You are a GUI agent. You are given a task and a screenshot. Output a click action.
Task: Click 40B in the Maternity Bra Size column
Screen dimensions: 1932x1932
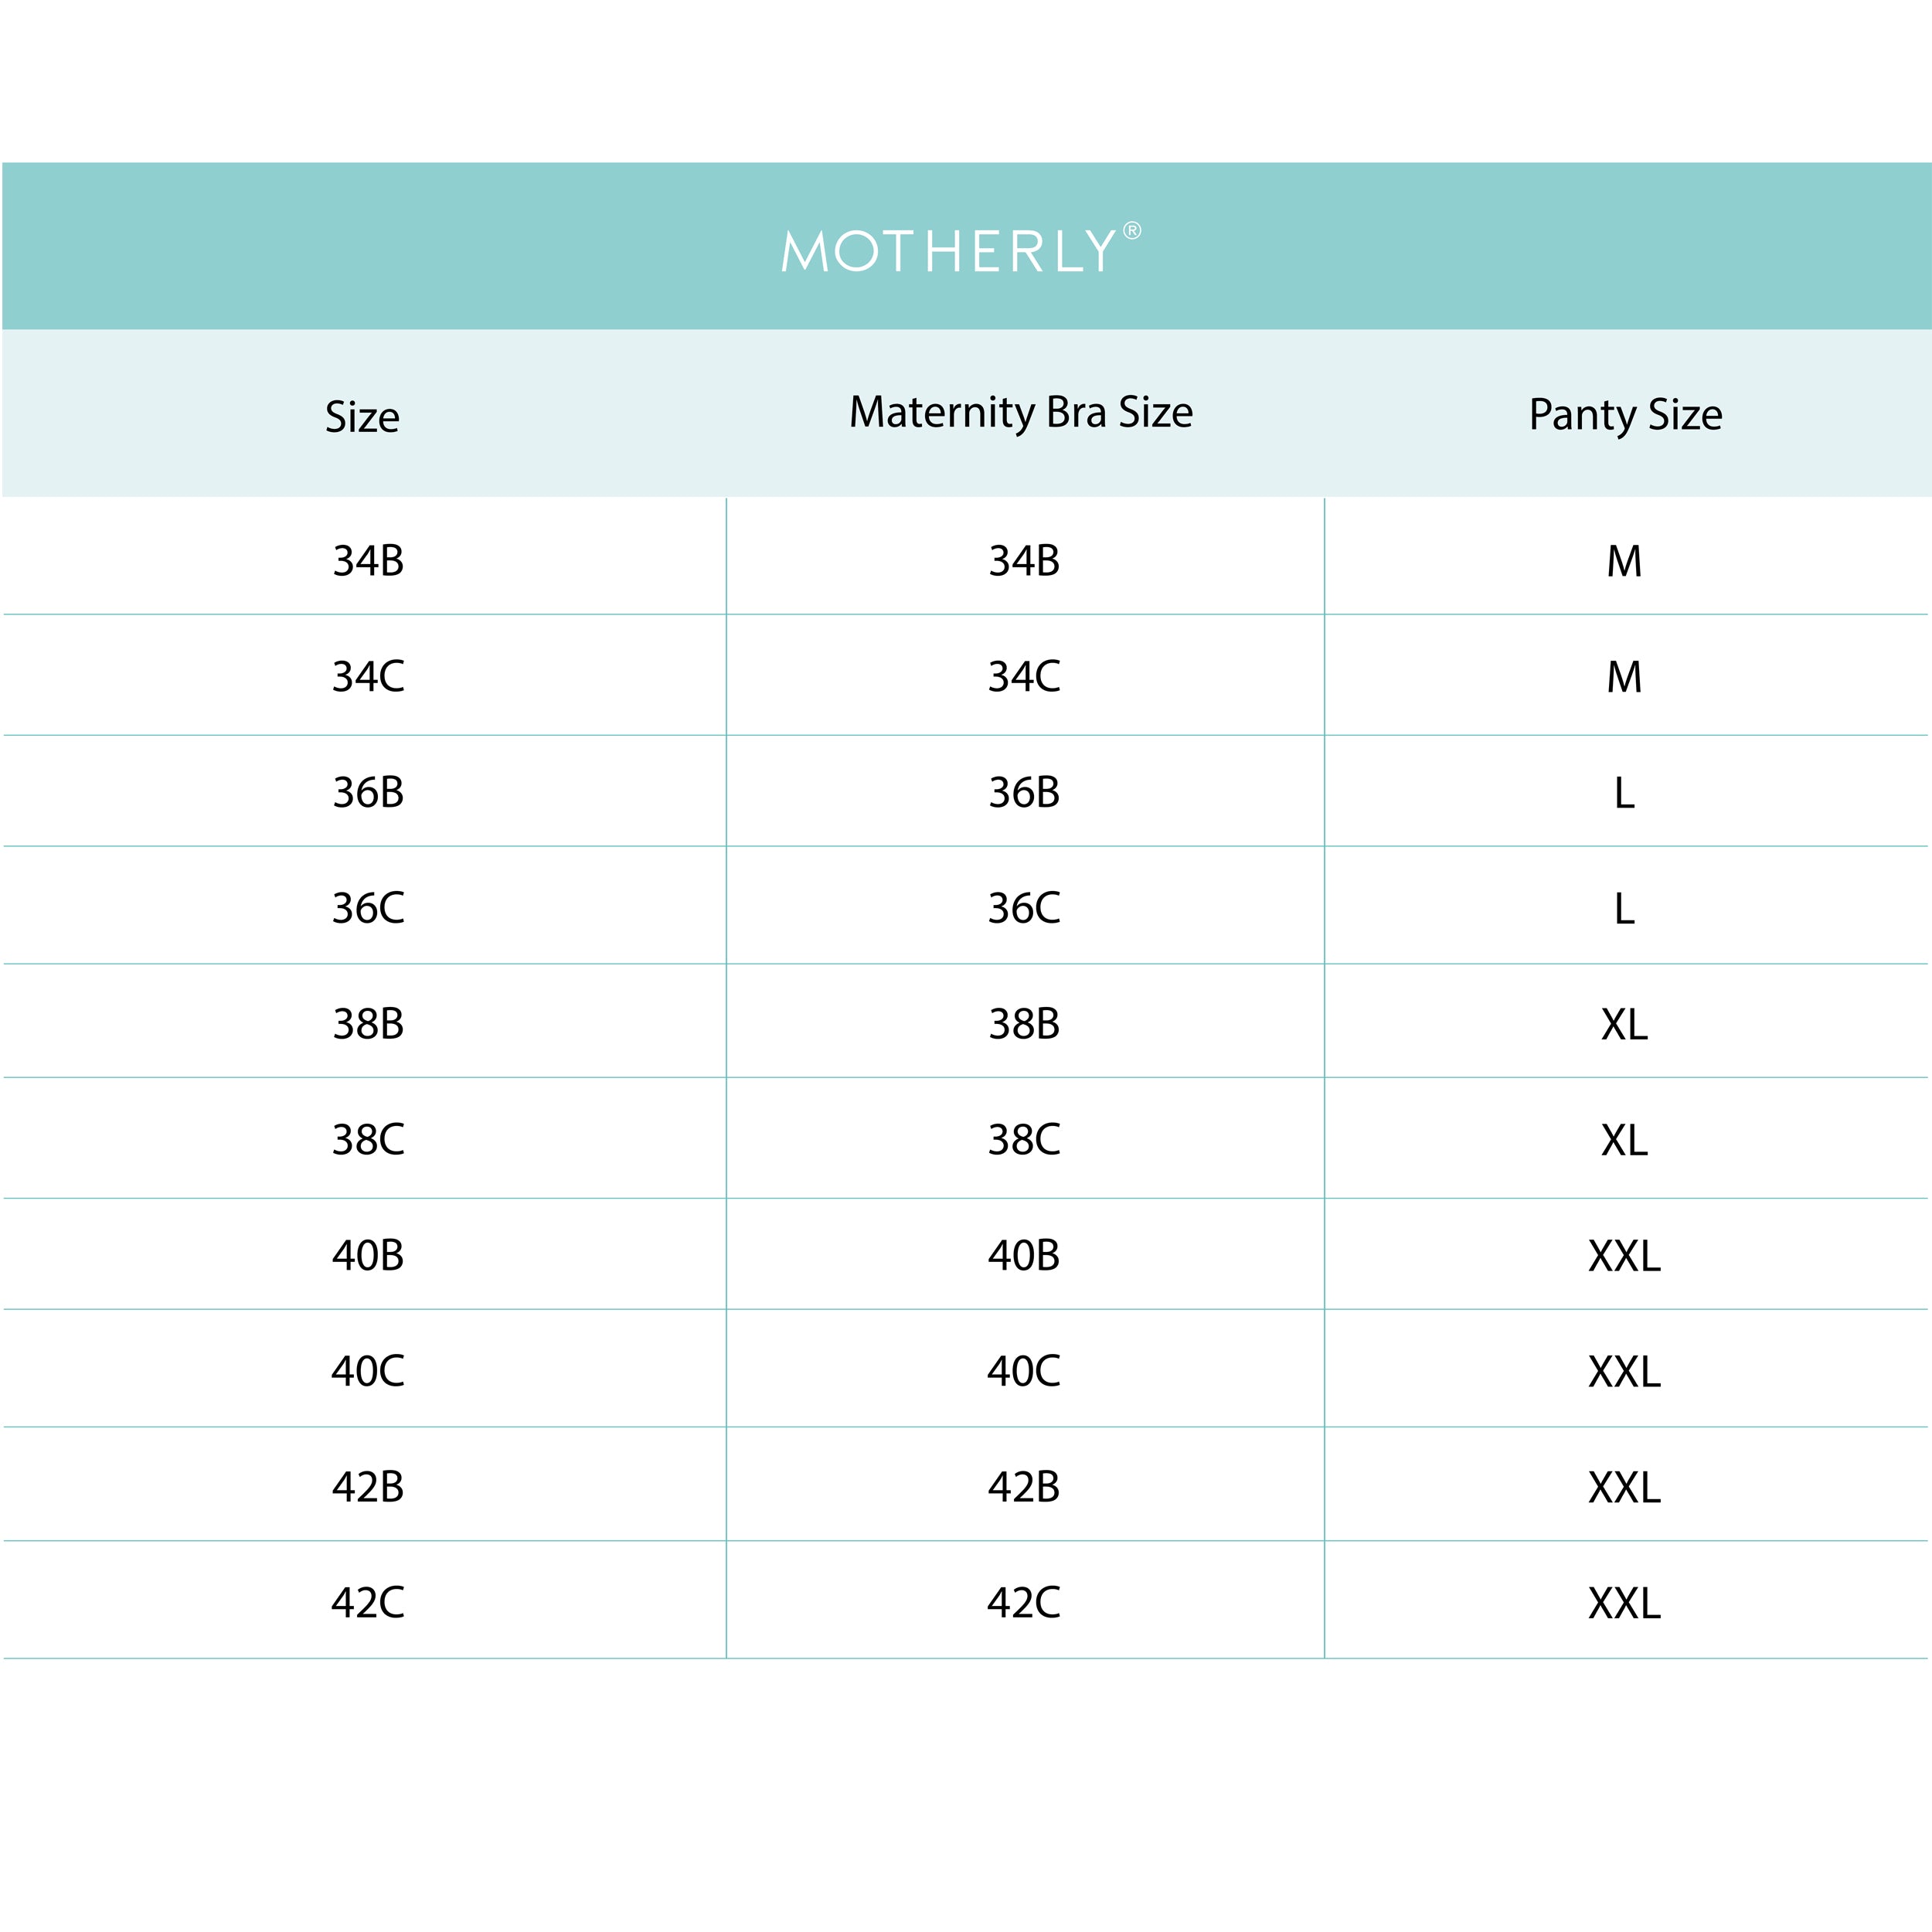(1024, 1256)
